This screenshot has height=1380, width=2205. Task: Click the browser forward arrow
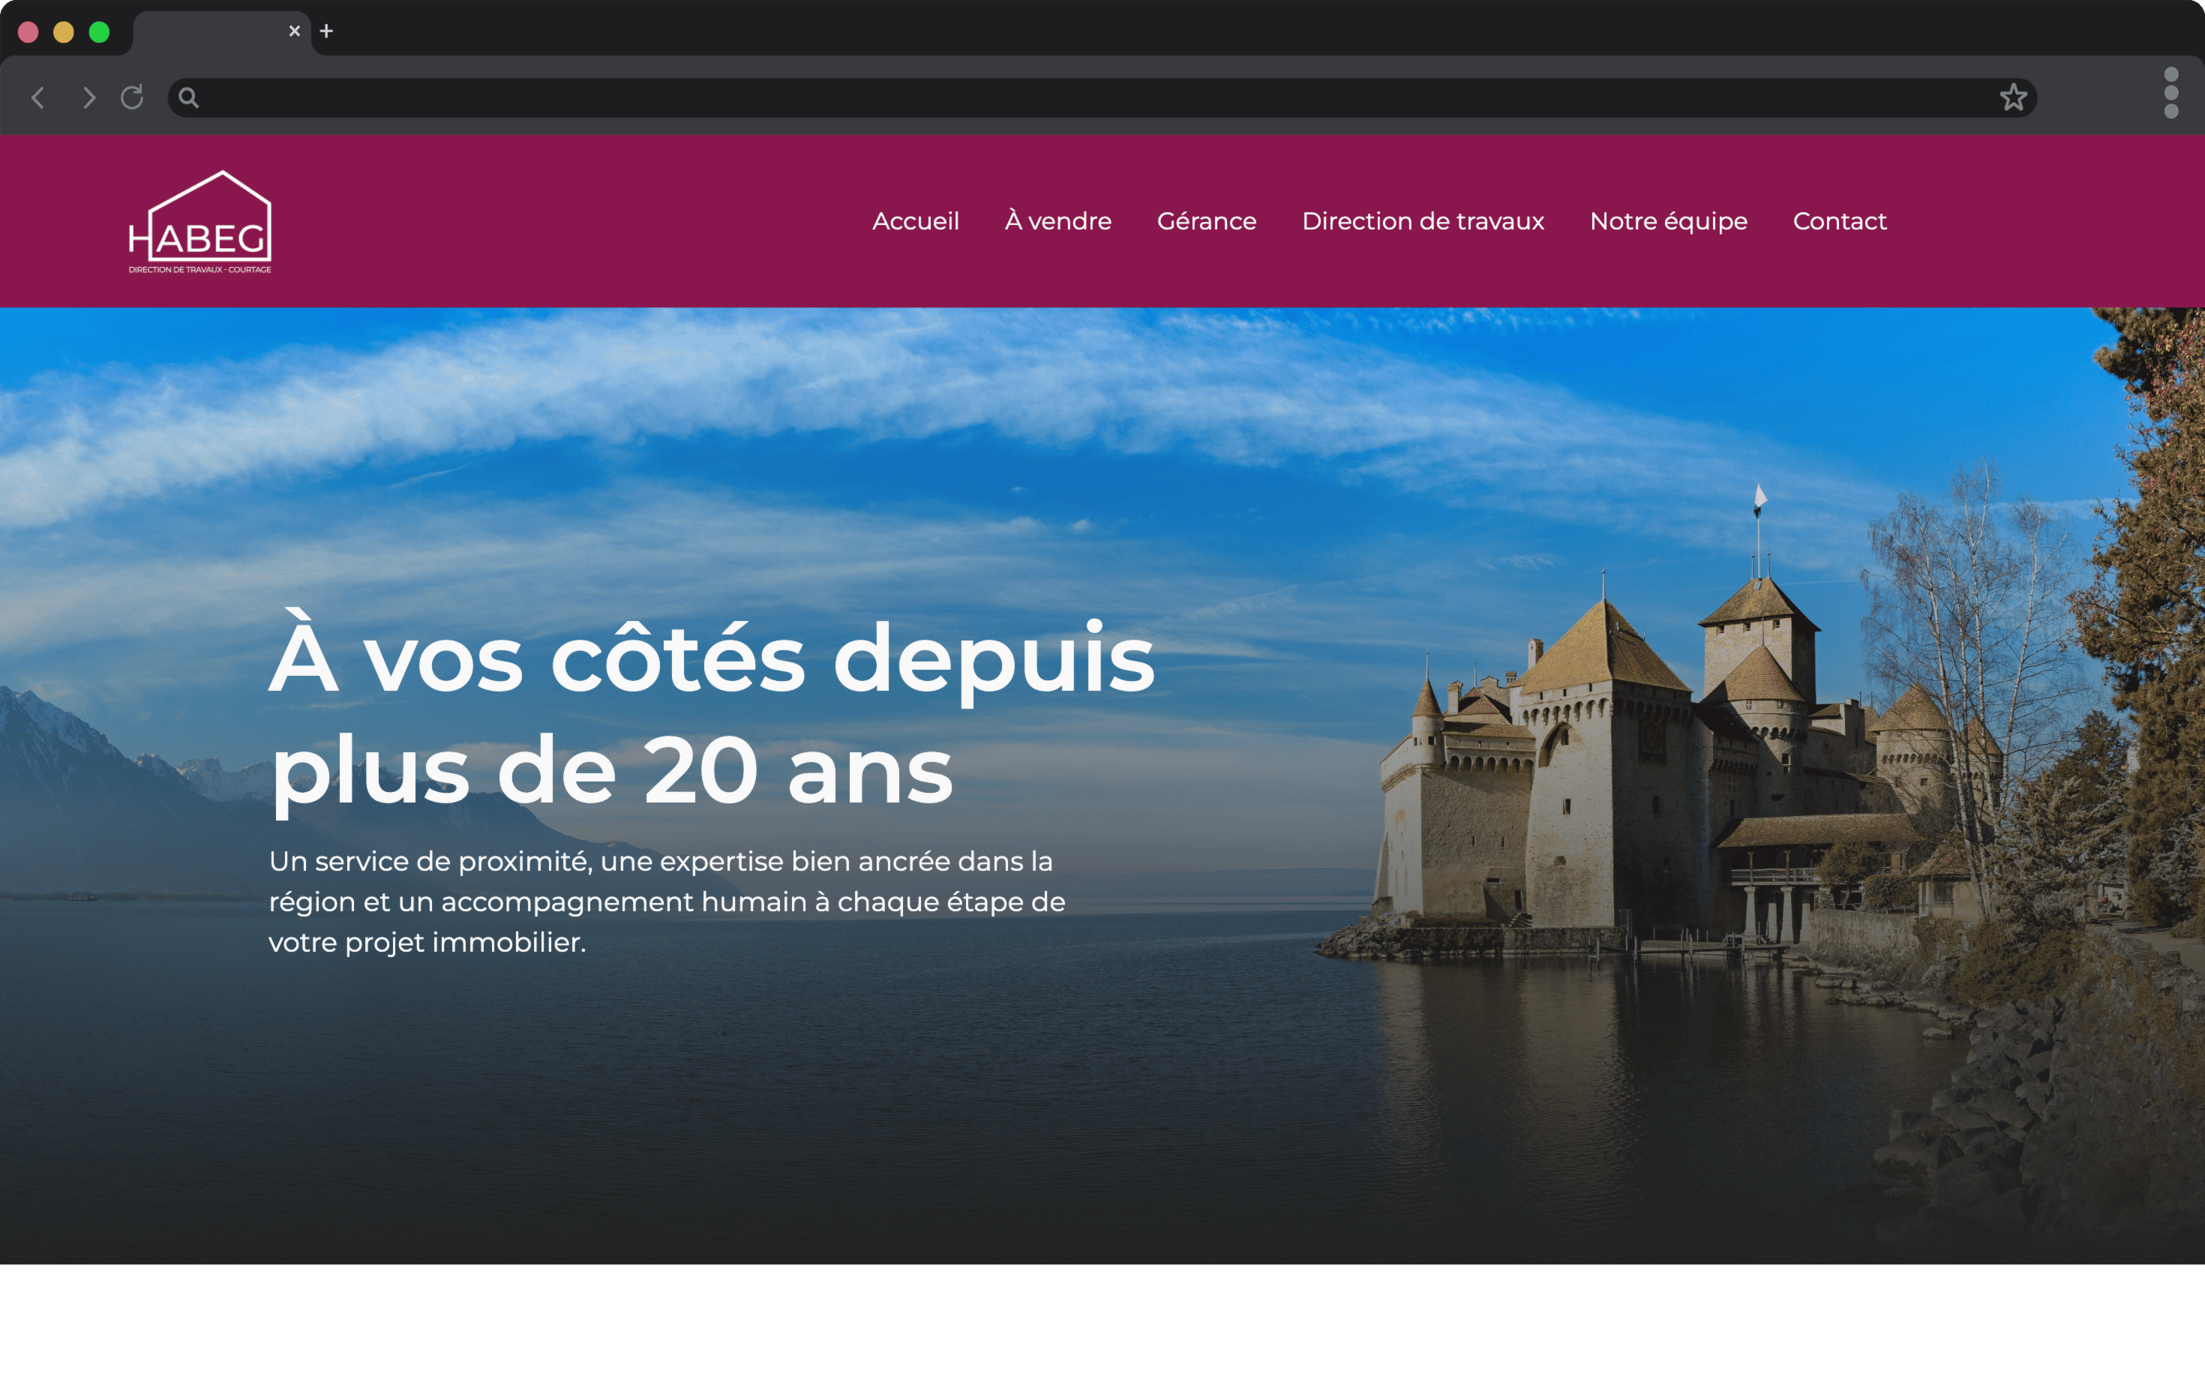click(88, 97)
